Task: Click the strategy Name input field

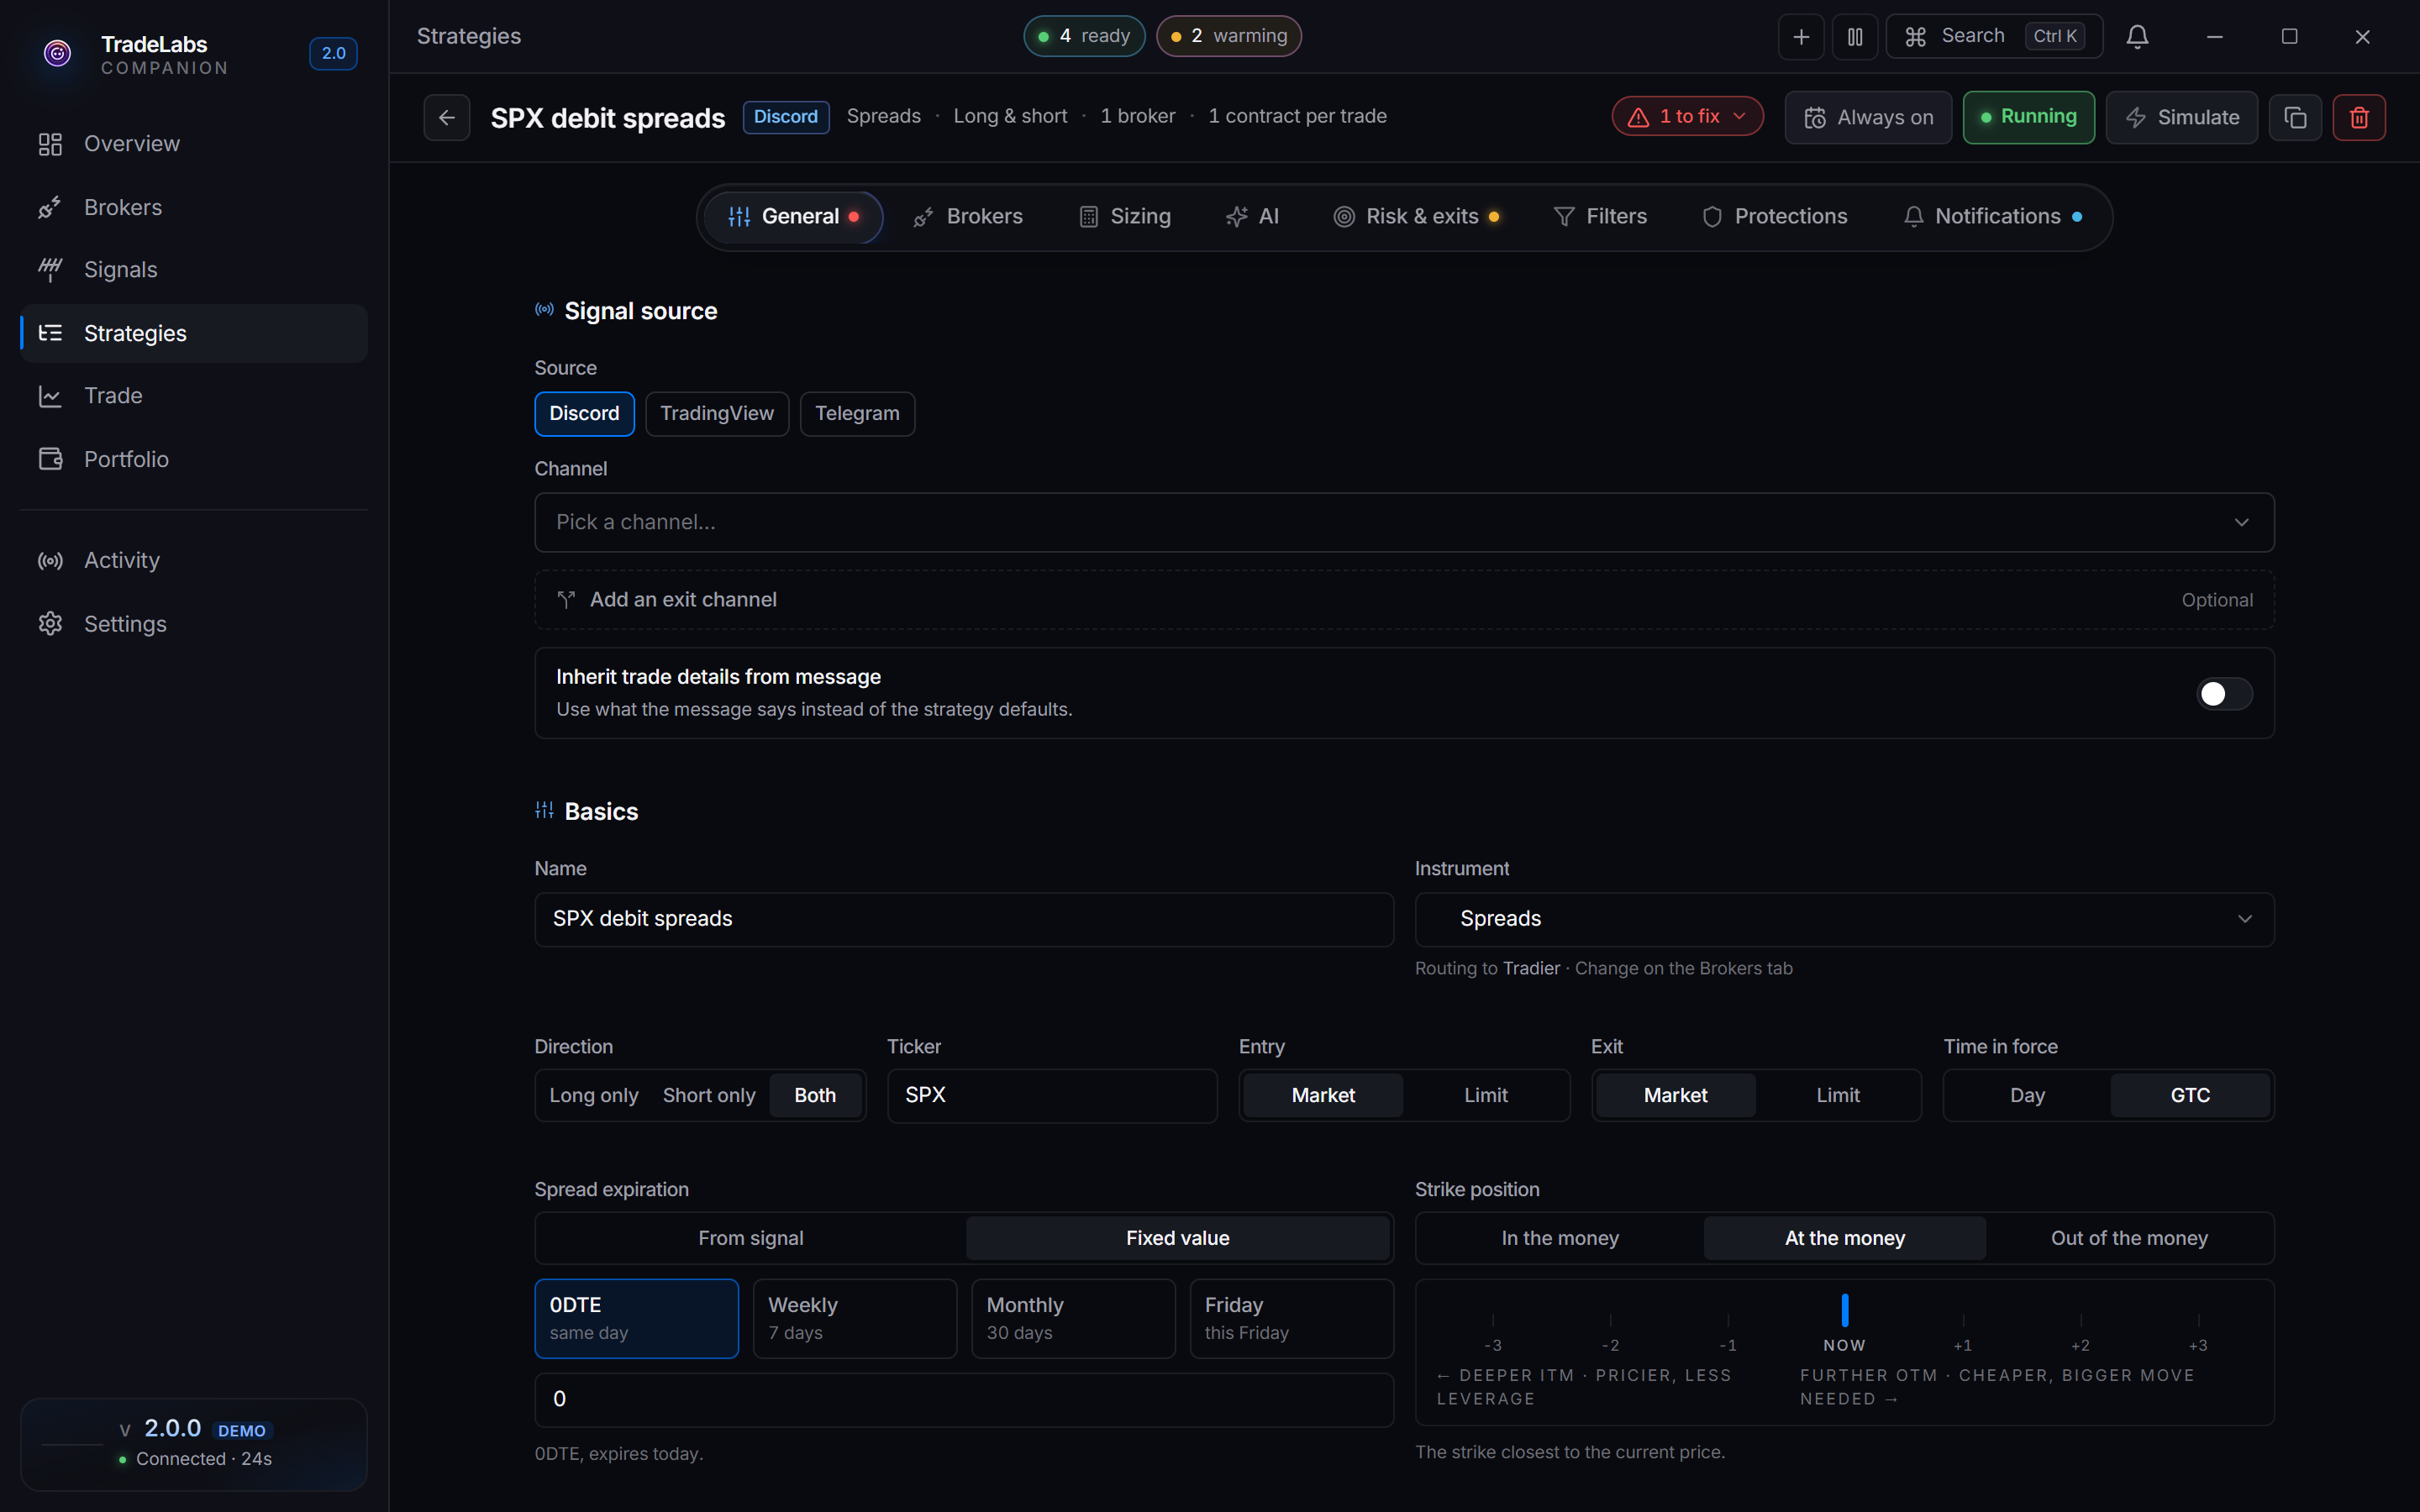Action: point(964,919)
